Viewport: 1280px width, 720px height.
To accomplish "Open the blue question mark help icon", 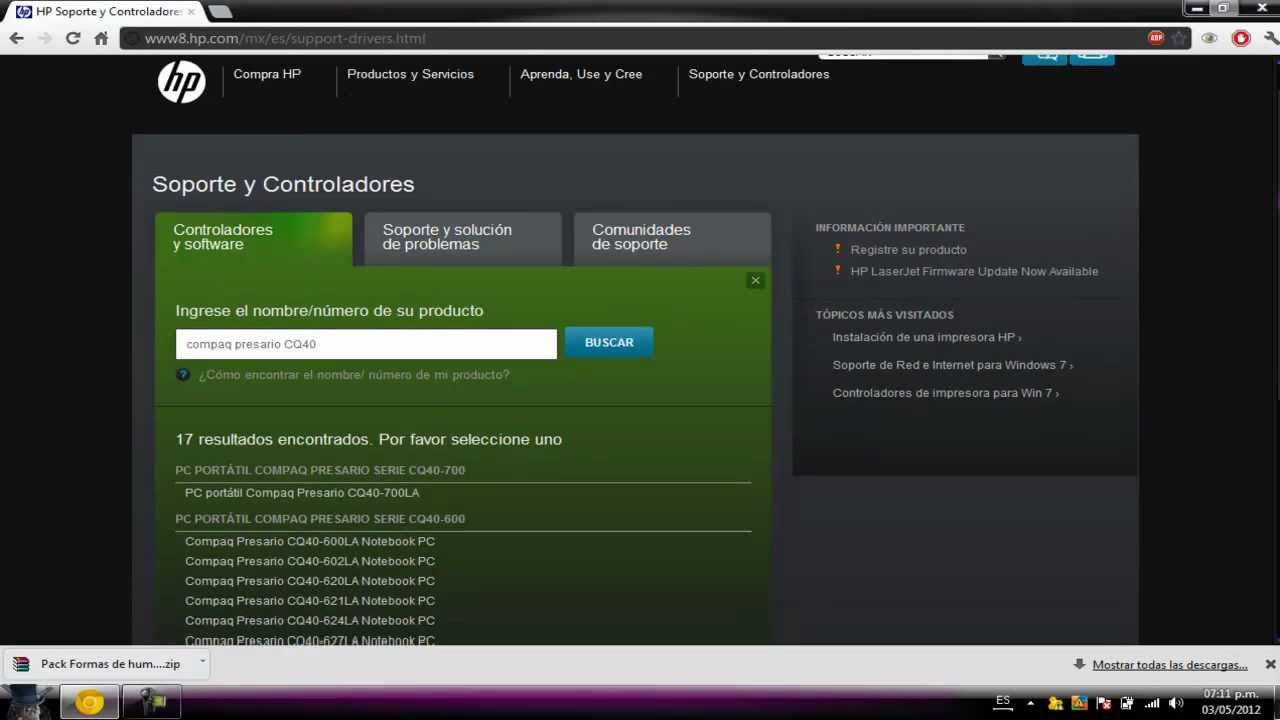I will (x=183, y=374).
